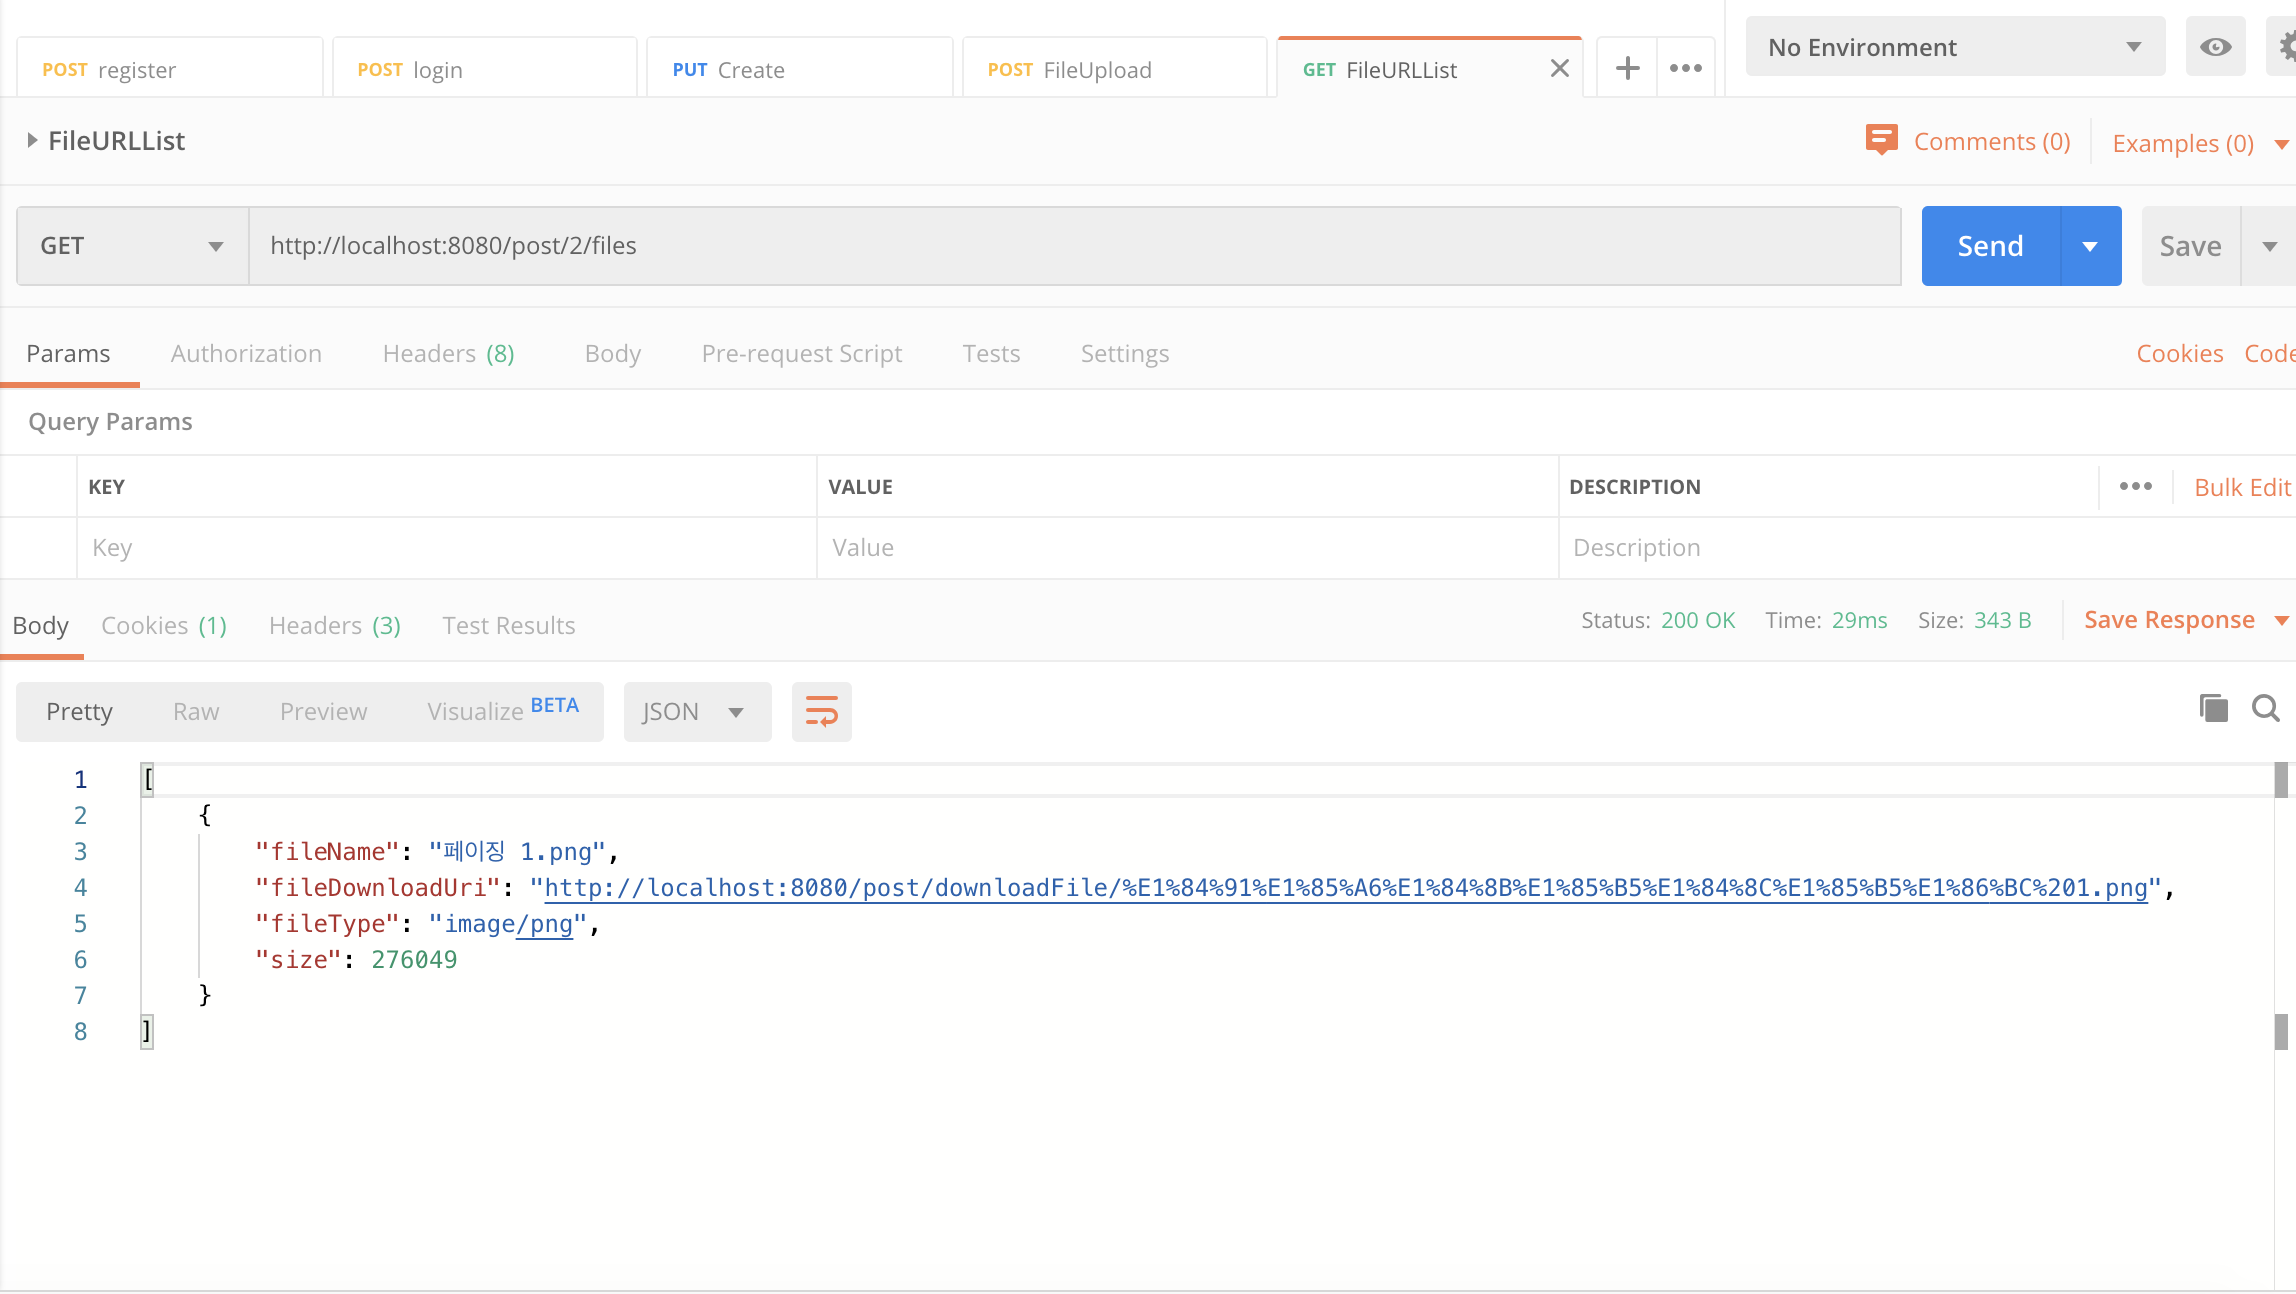
Task: Expand the FileURLList request name triangle
Action: click(x=32, y=141)
